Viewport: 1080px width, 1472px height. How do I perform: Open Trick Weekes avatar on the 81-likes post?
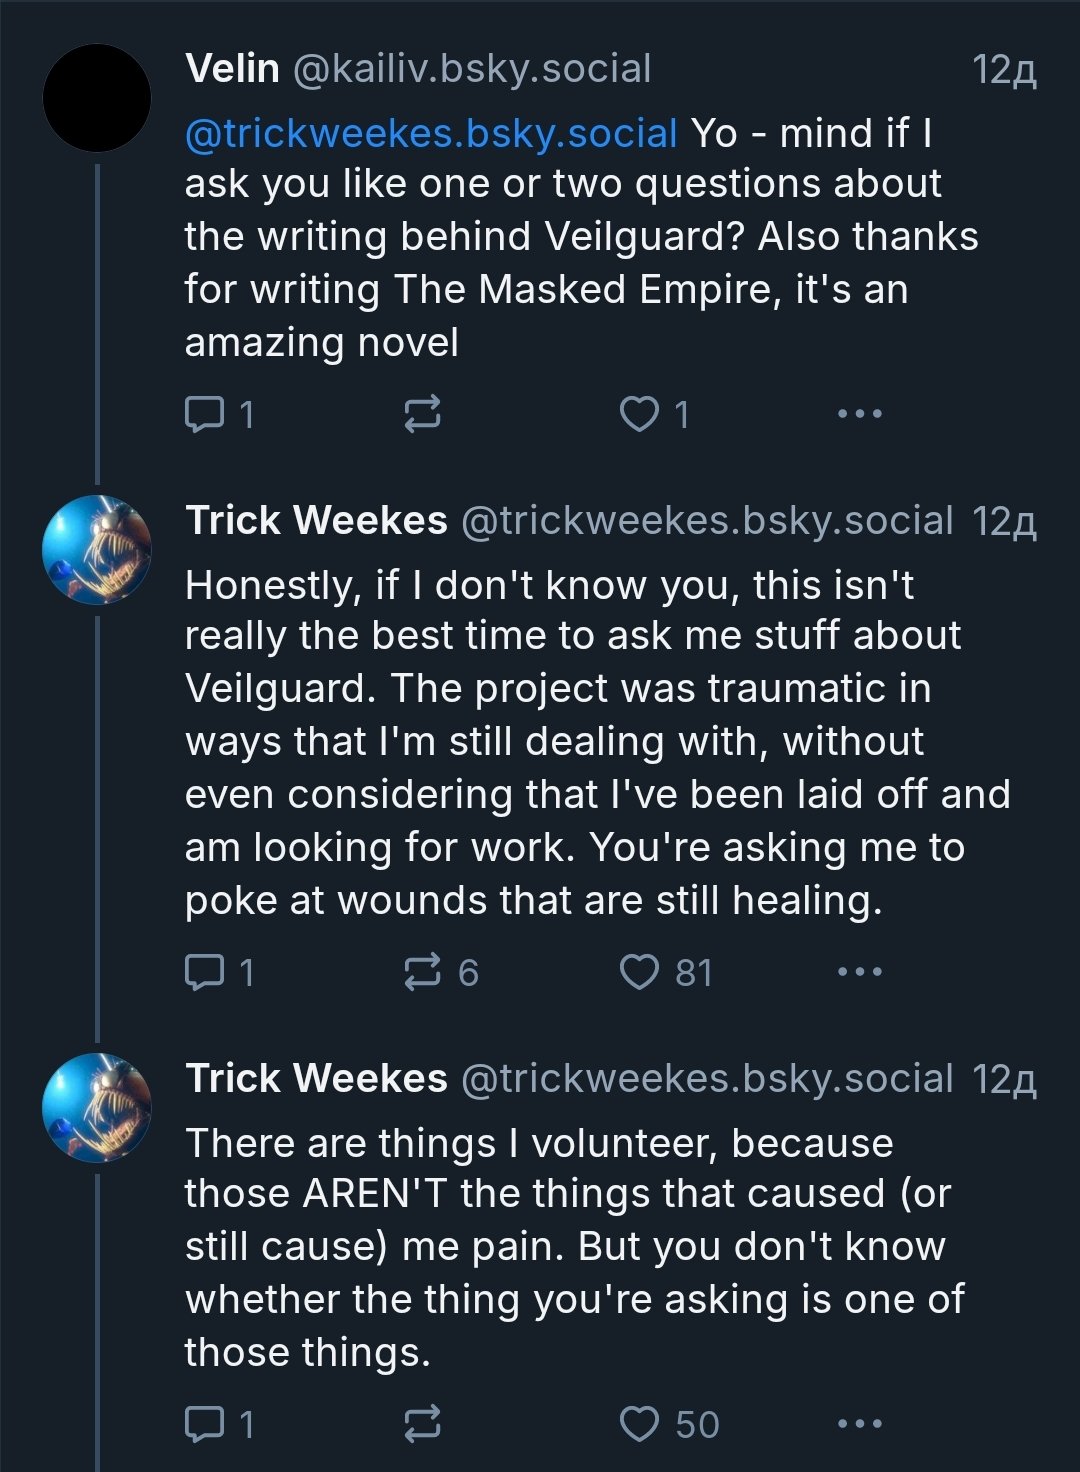click(x=97, y=550)
